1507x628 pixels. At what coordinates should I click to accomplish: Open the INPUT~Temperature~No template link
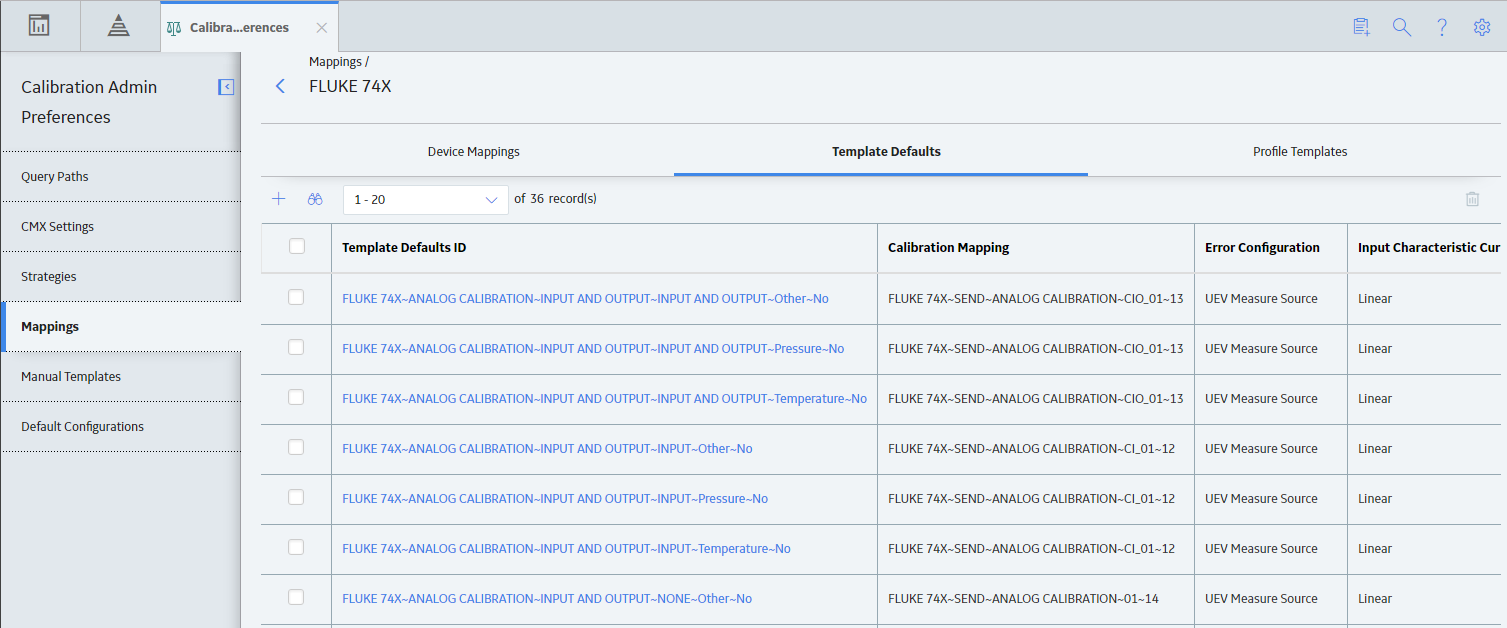[x=566, y=549]
